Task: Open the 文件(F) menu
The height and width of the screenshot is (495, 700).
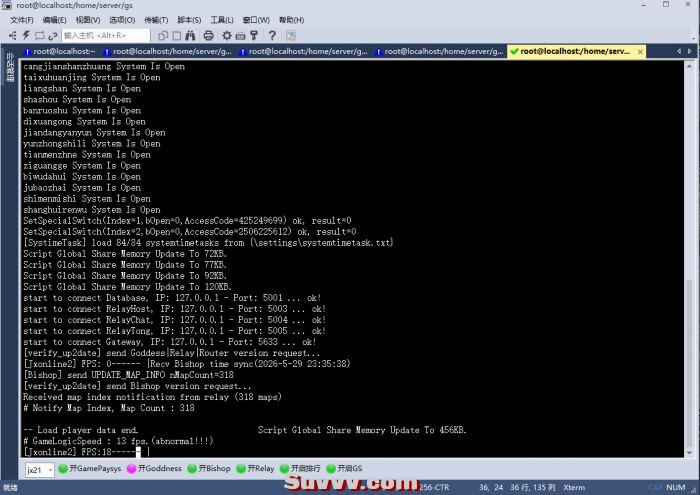Action: (21, 20)
